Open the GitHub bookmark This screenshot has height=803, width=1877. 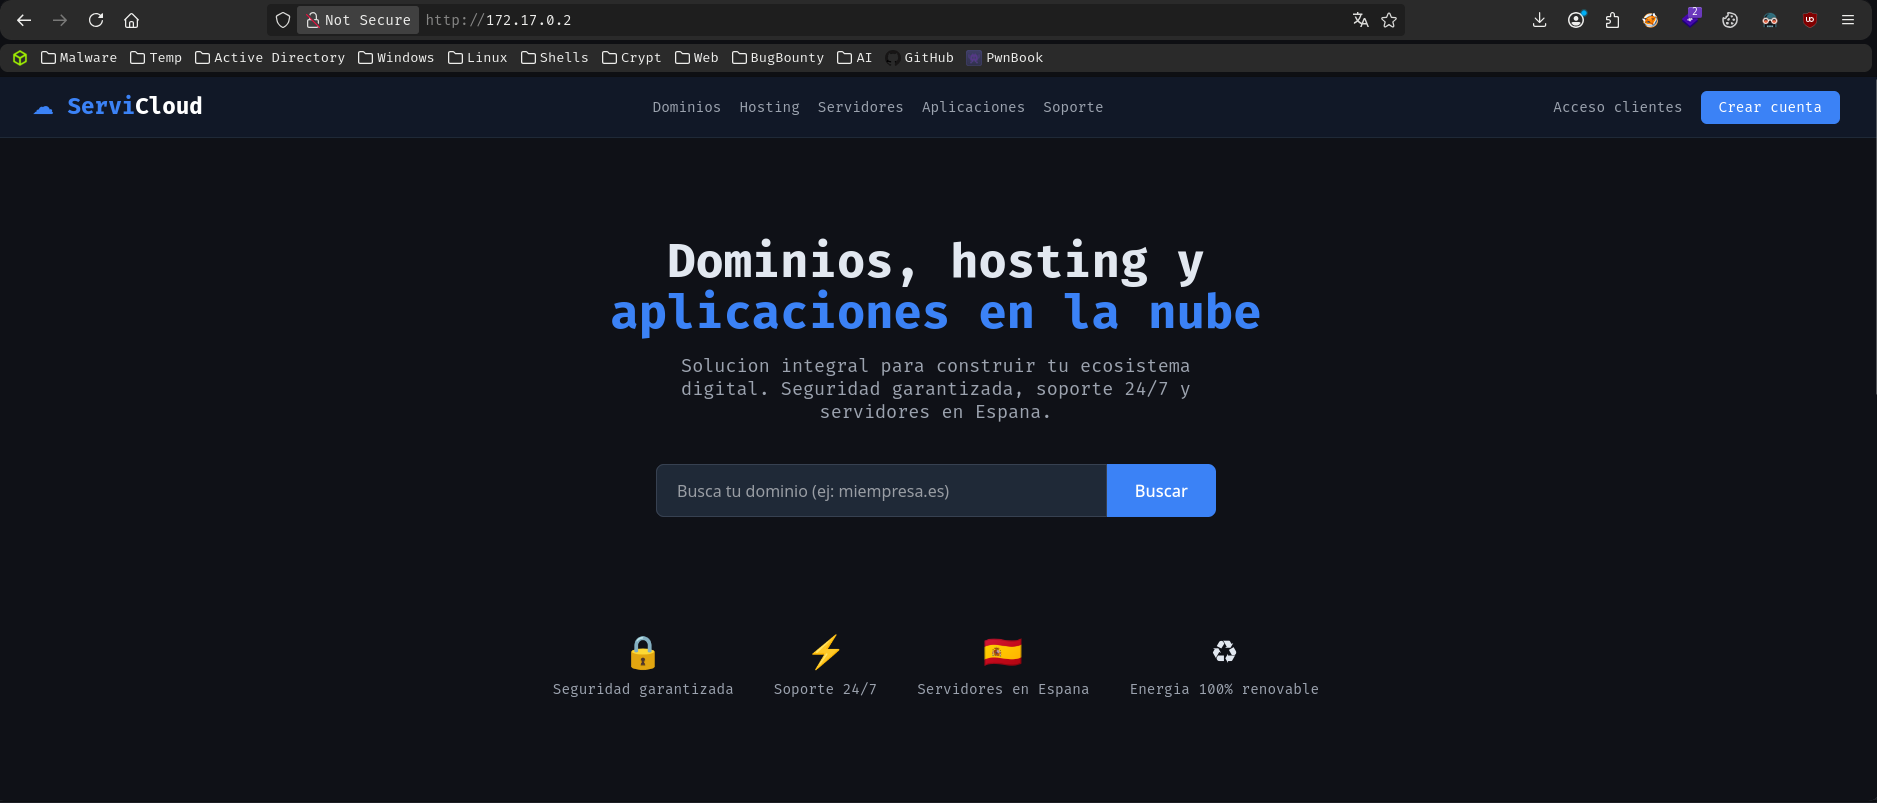click(x=920, y=58)
